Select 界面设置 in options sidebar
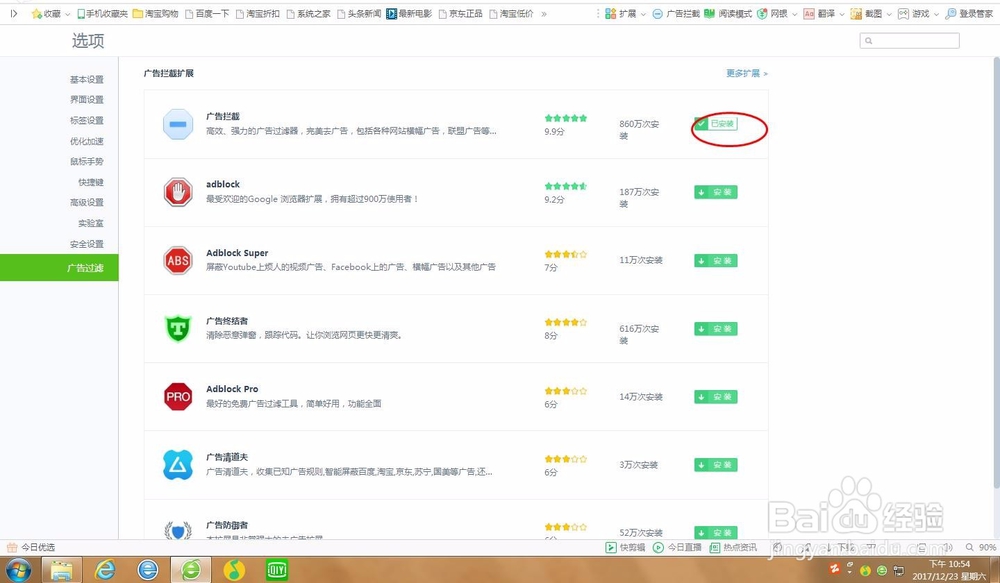Viewport: 1000px width, 583px height. tap(87, 100)
